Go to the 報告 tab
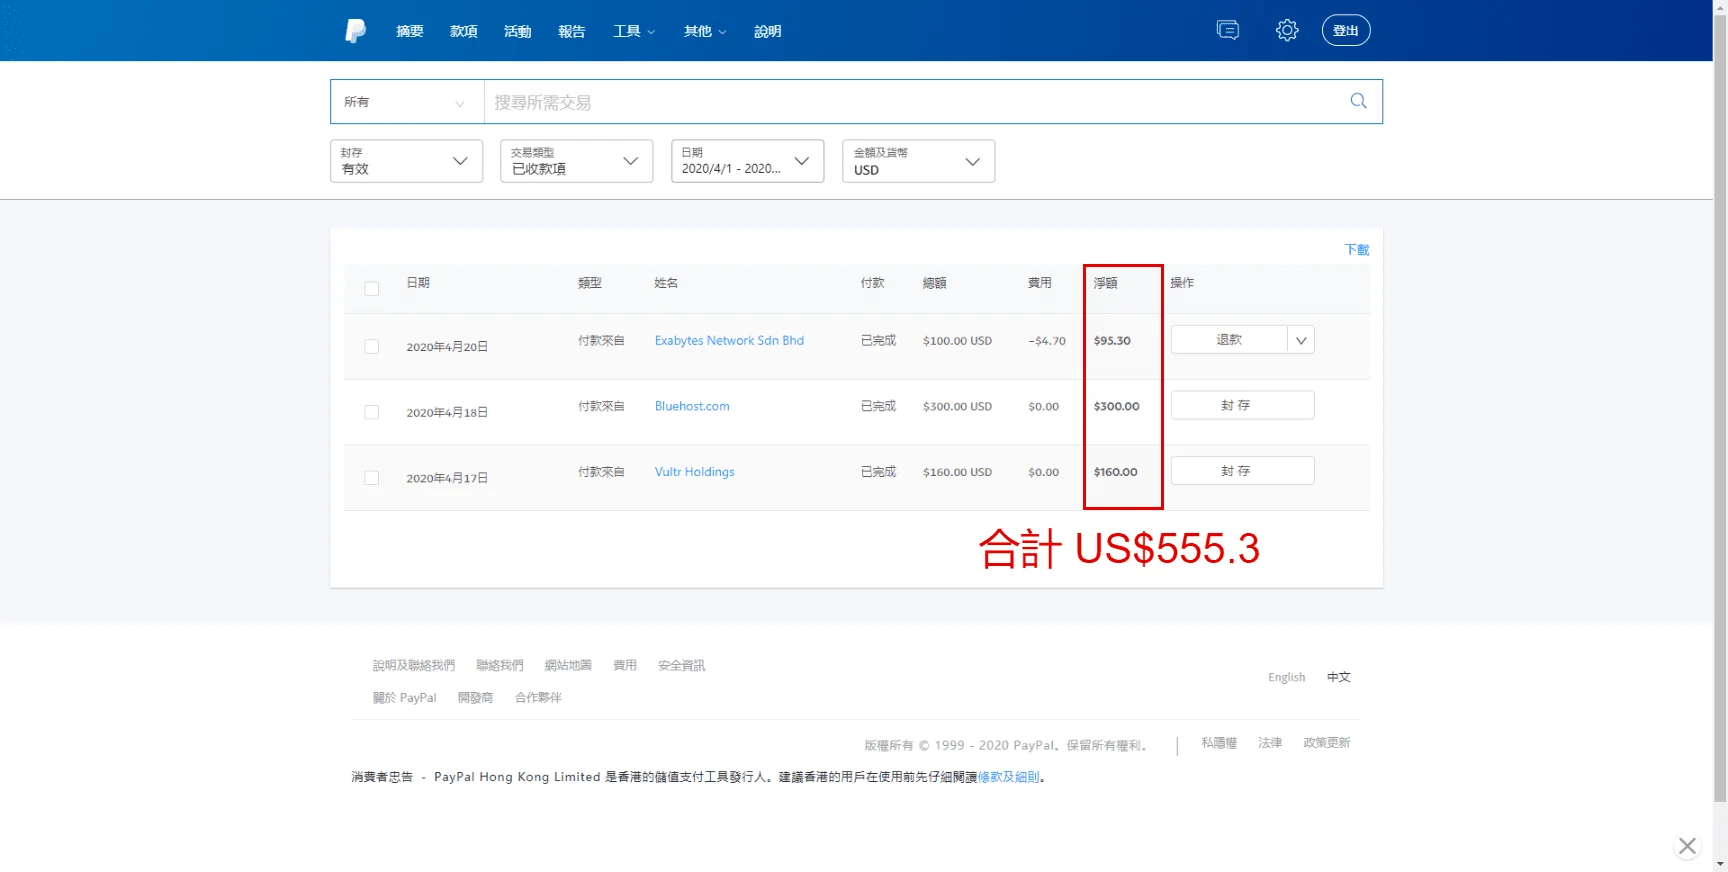Viewport: 1728px width, 872px height. (x=571, y=31)
